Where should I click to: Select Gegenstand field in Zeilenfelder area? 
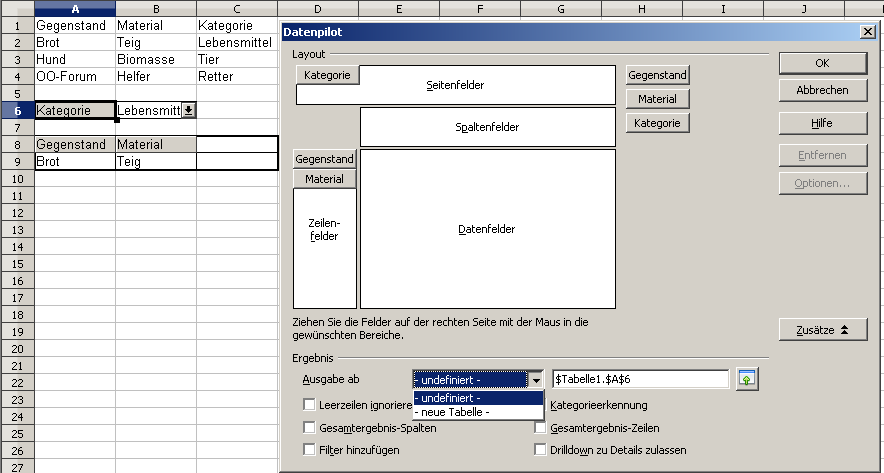324,159
